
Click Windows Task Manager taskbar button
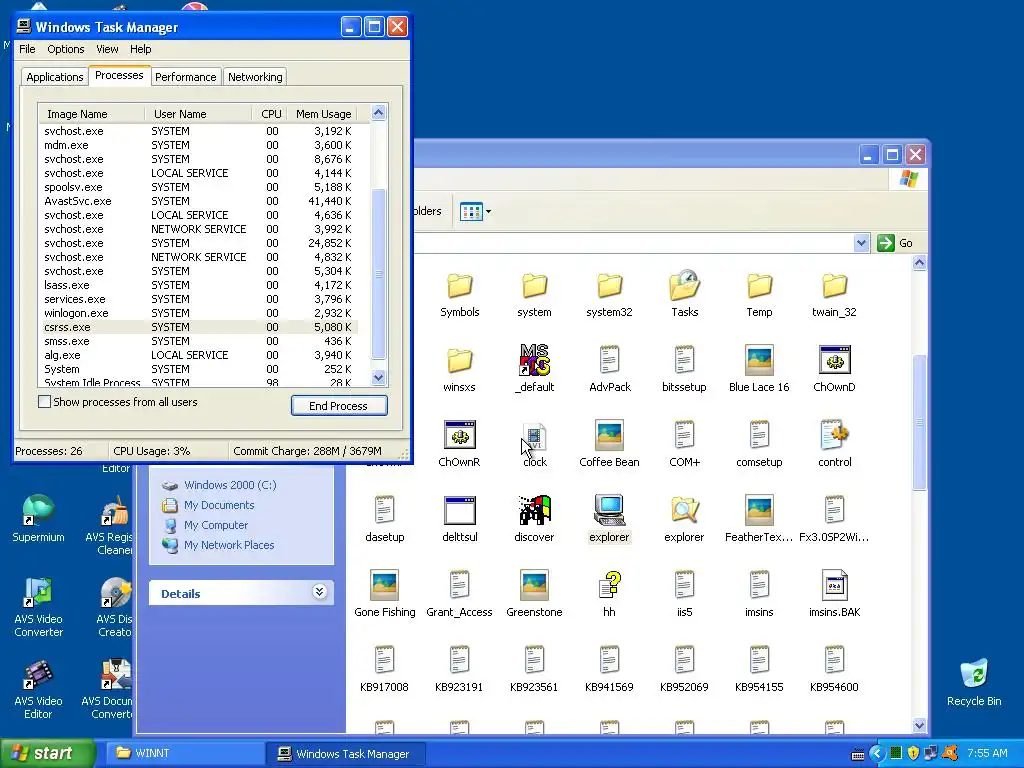[x=347, y=754]
